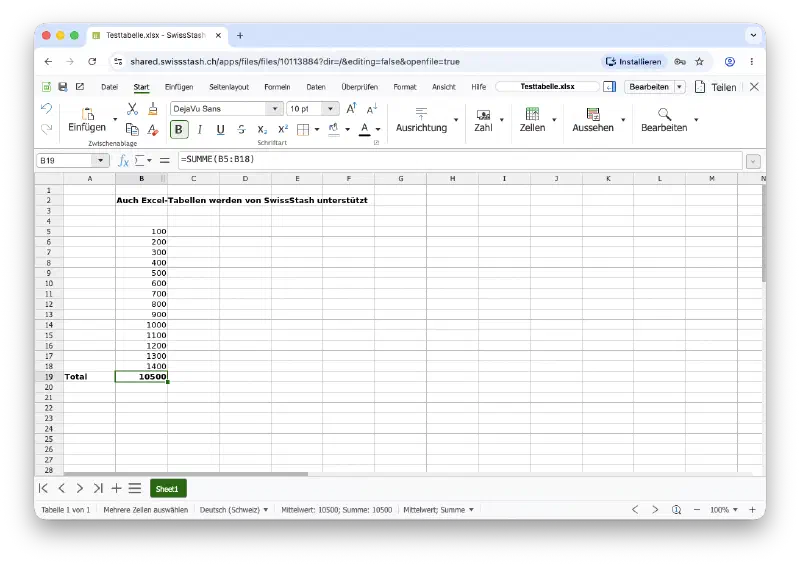This screenshot has height=565, width=800.
Task: Switch to the Daten tab
Action: coord(316,87)
